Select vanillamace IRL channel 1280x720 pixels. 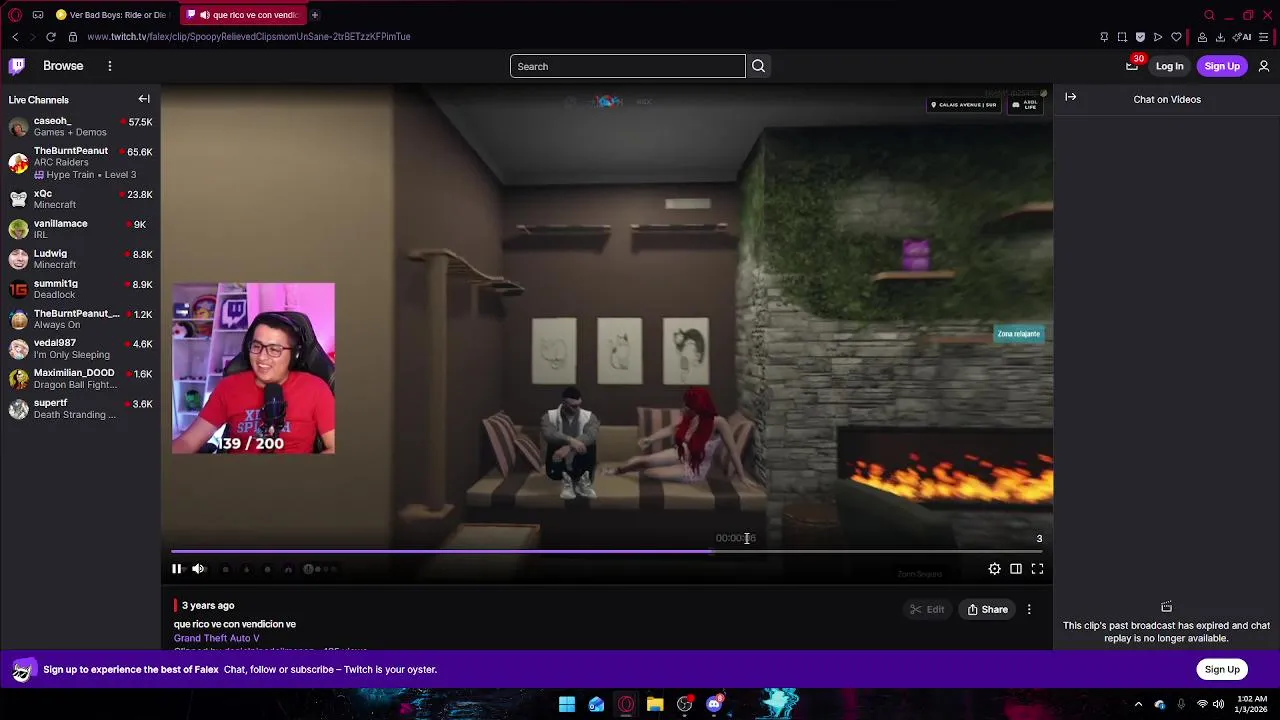point(80,229)
